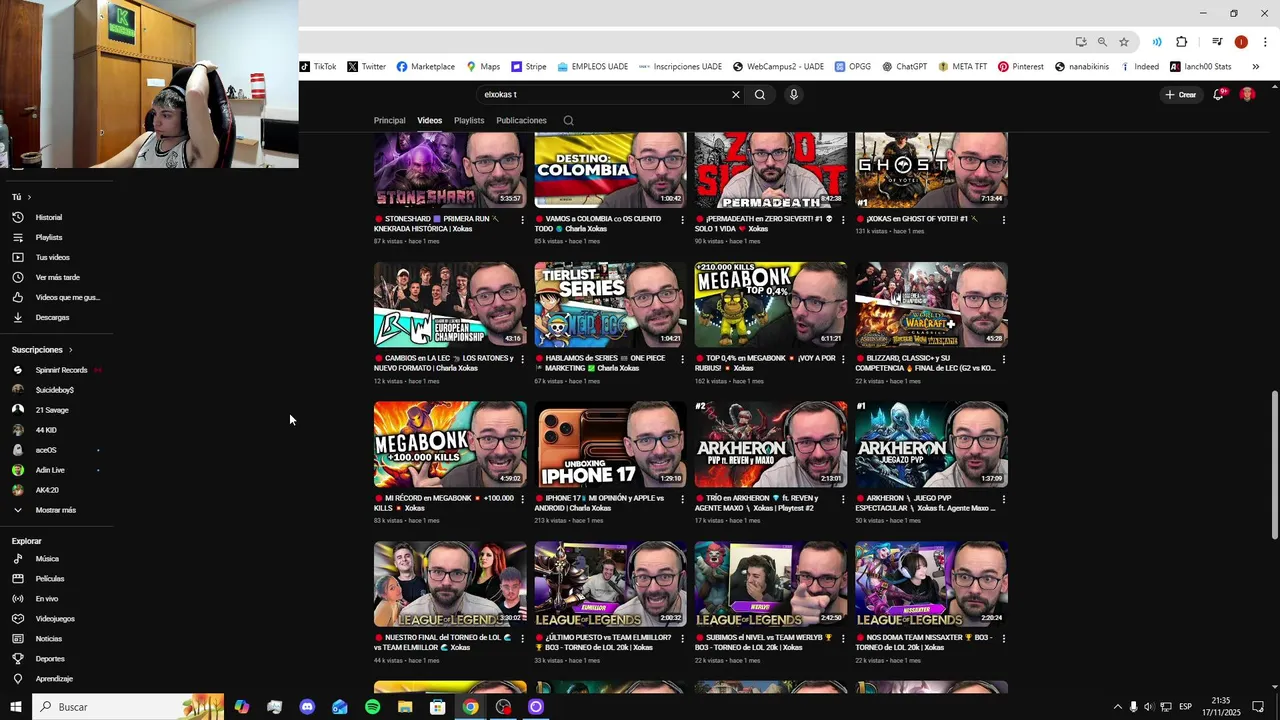The height and width of the screenshot is (720, 1280).
Task: Expand the Tú section chevron
Action: pyautogui.click(x=29, y=197)
